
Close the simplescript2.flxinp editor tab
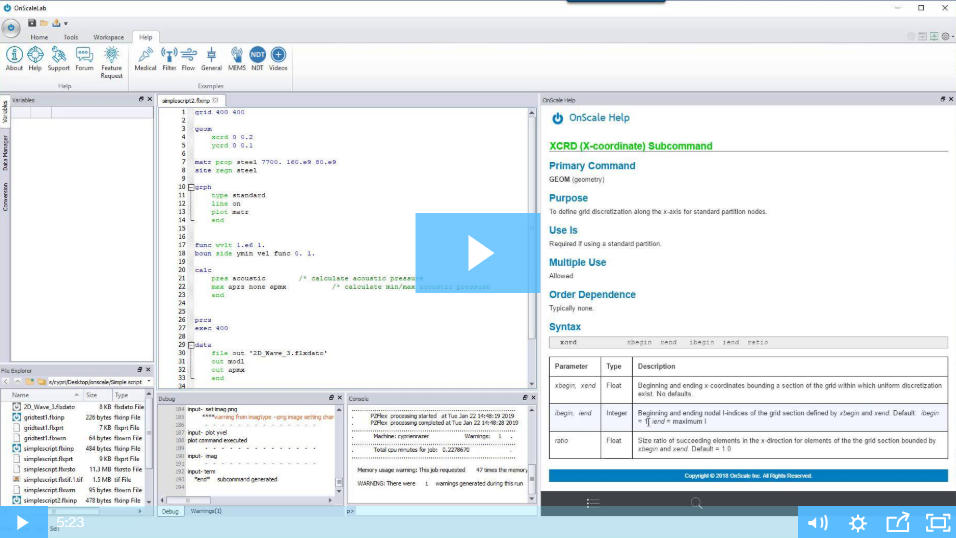click(215, 100)
